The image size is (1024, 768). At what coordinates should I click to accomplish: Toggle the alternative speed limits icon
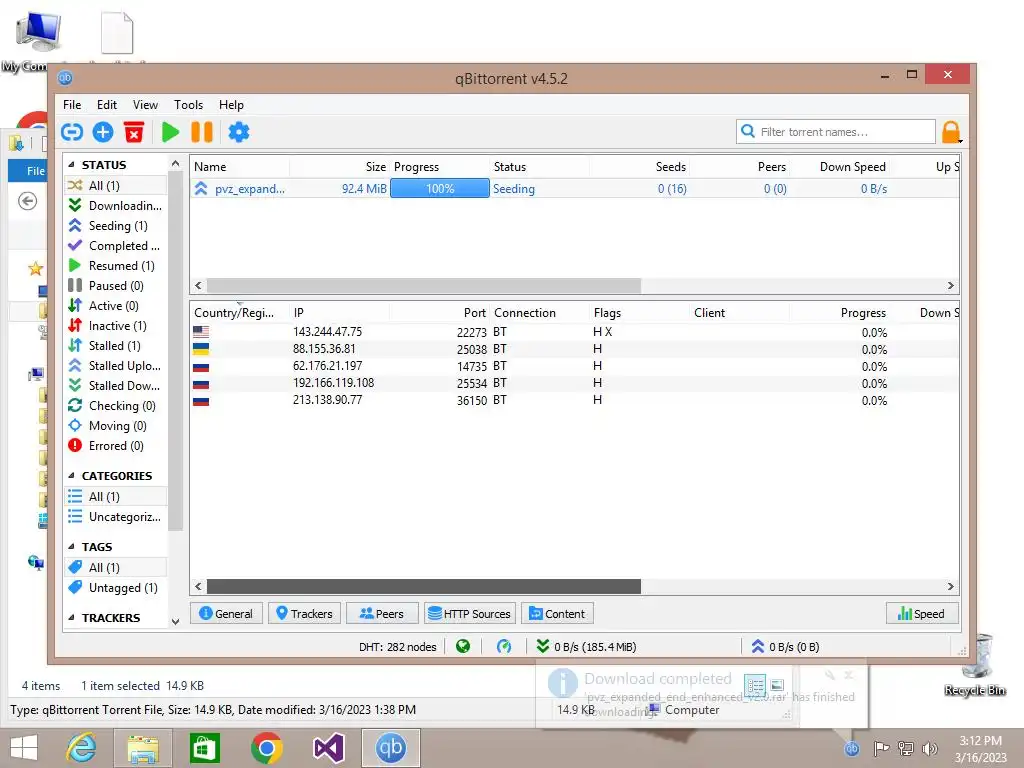pos(504,647)
